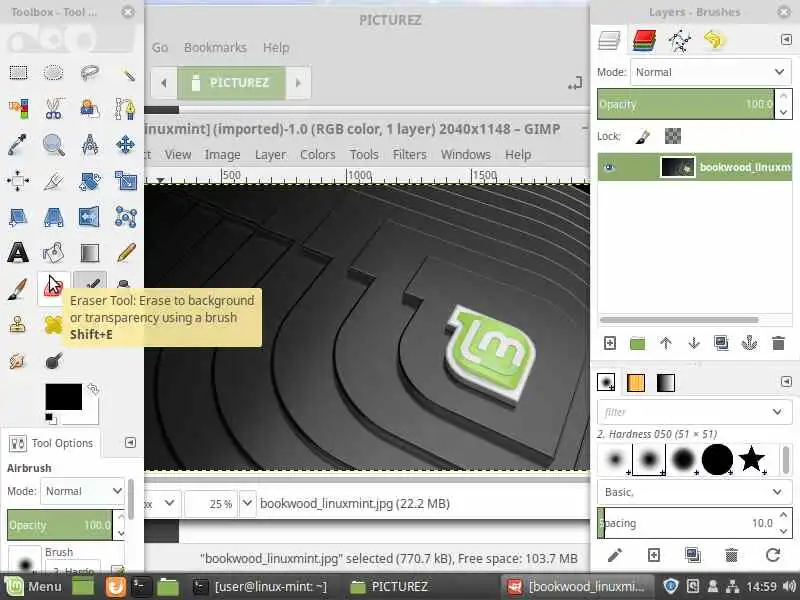Image resolution: width=800 pixels, height=600 pixels.
Task: Open the GIMP Filters menu
Action: coord(409,154)
